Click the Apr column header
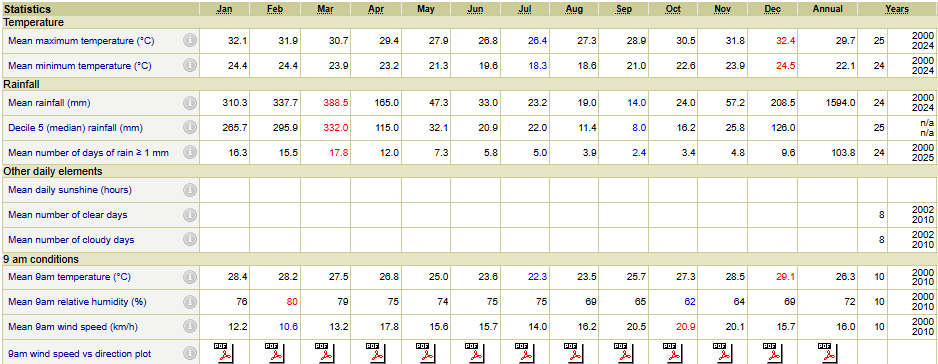Screen dimensions: 938x364 pyautogui.click(x=376, y=9)
